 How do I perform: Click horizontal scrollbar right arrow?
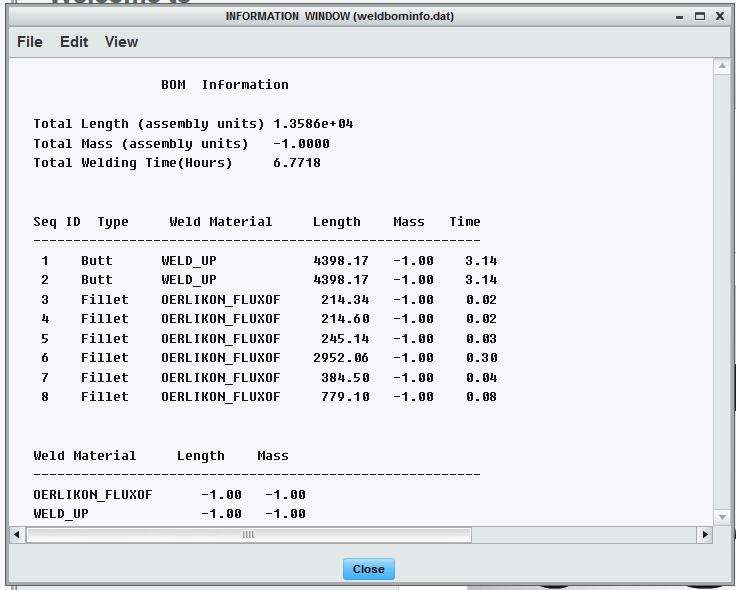[705, 535]
